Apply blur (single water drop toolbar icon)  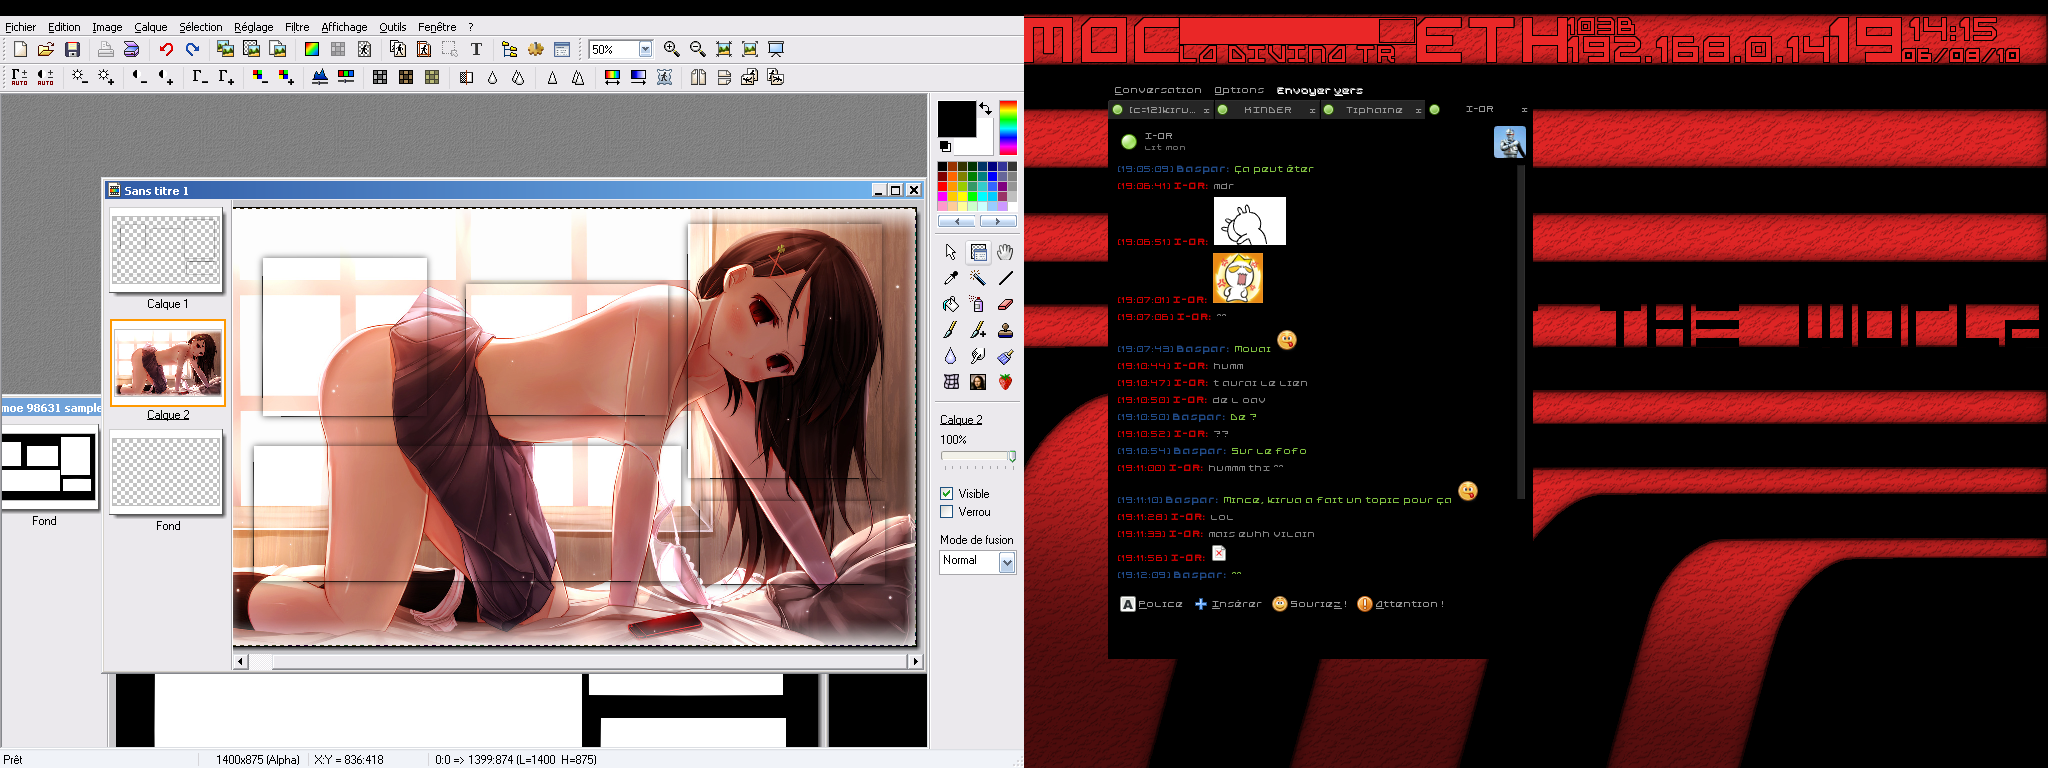[492, 77]
